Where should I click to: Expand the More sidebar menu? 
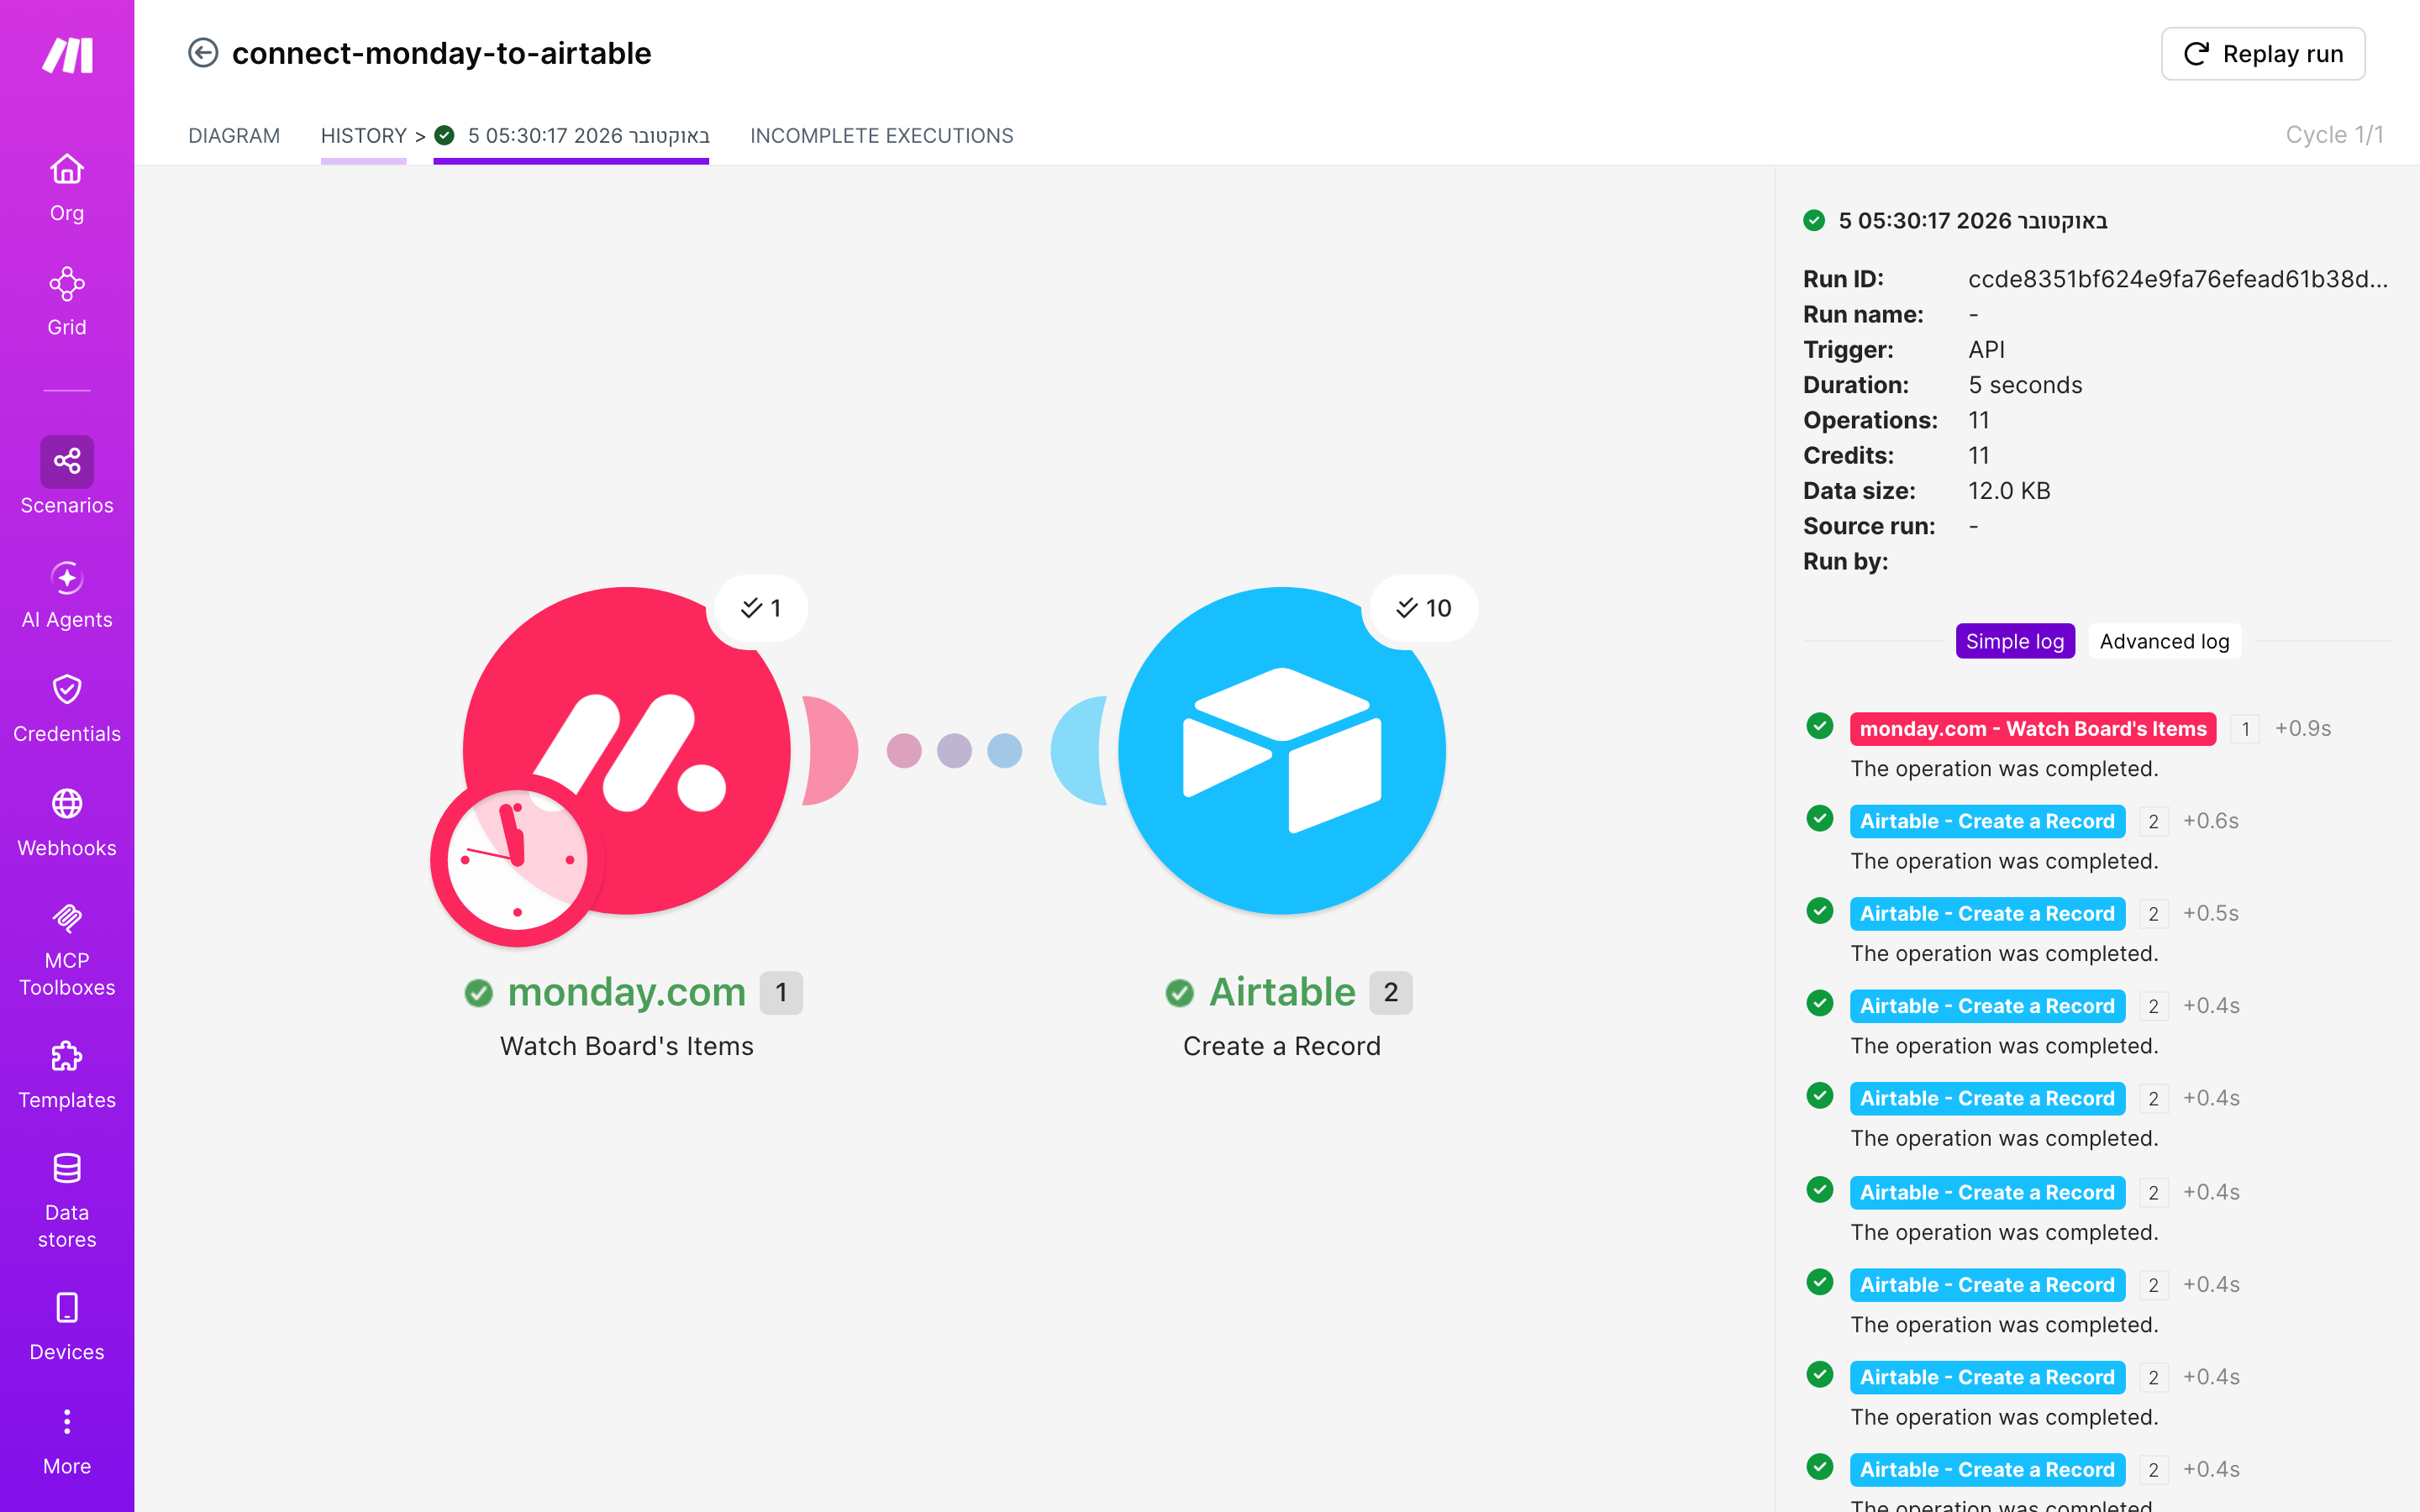click(67, 1441)
